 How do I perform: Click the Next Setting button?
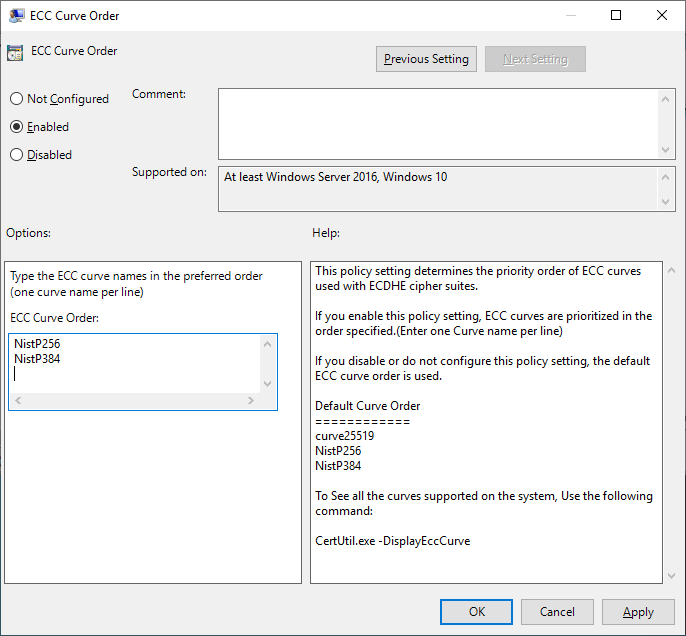[x=535, y=59]
